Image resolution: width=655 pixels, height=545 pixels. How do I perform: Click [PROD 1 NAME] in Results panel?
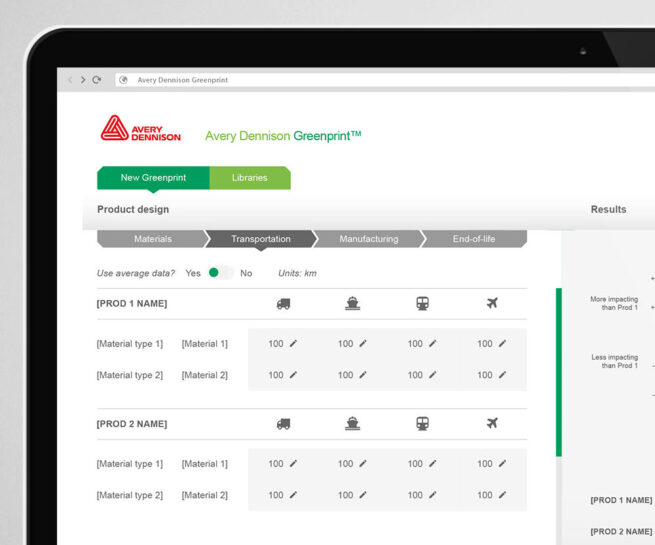click(621, 500)
